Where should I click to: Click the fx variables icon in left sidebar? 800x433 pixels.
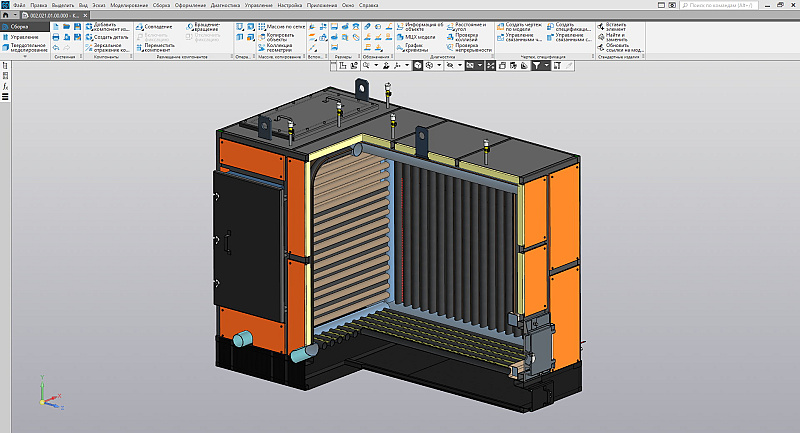5,87
